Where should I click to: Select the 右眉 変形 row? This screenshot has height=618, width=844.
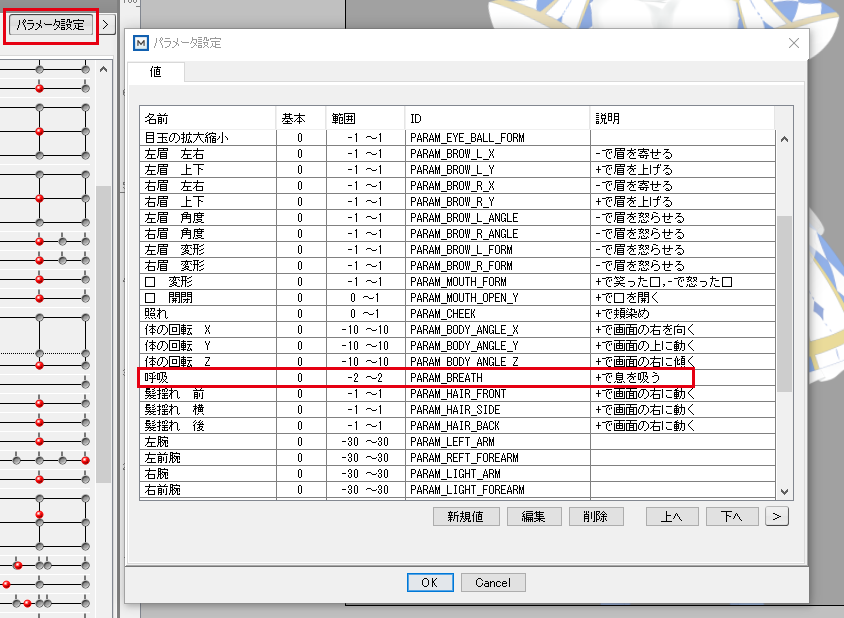pos(458,266)
